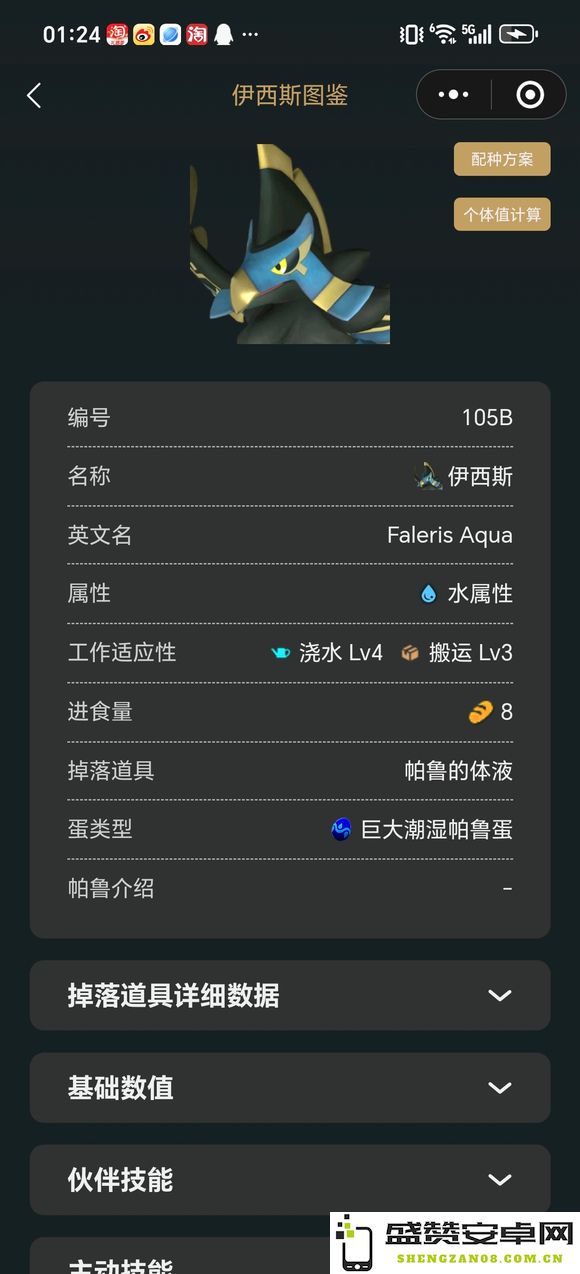
Task: Tap the 伊西斯图鉴 page title
Action: [290, 95]
